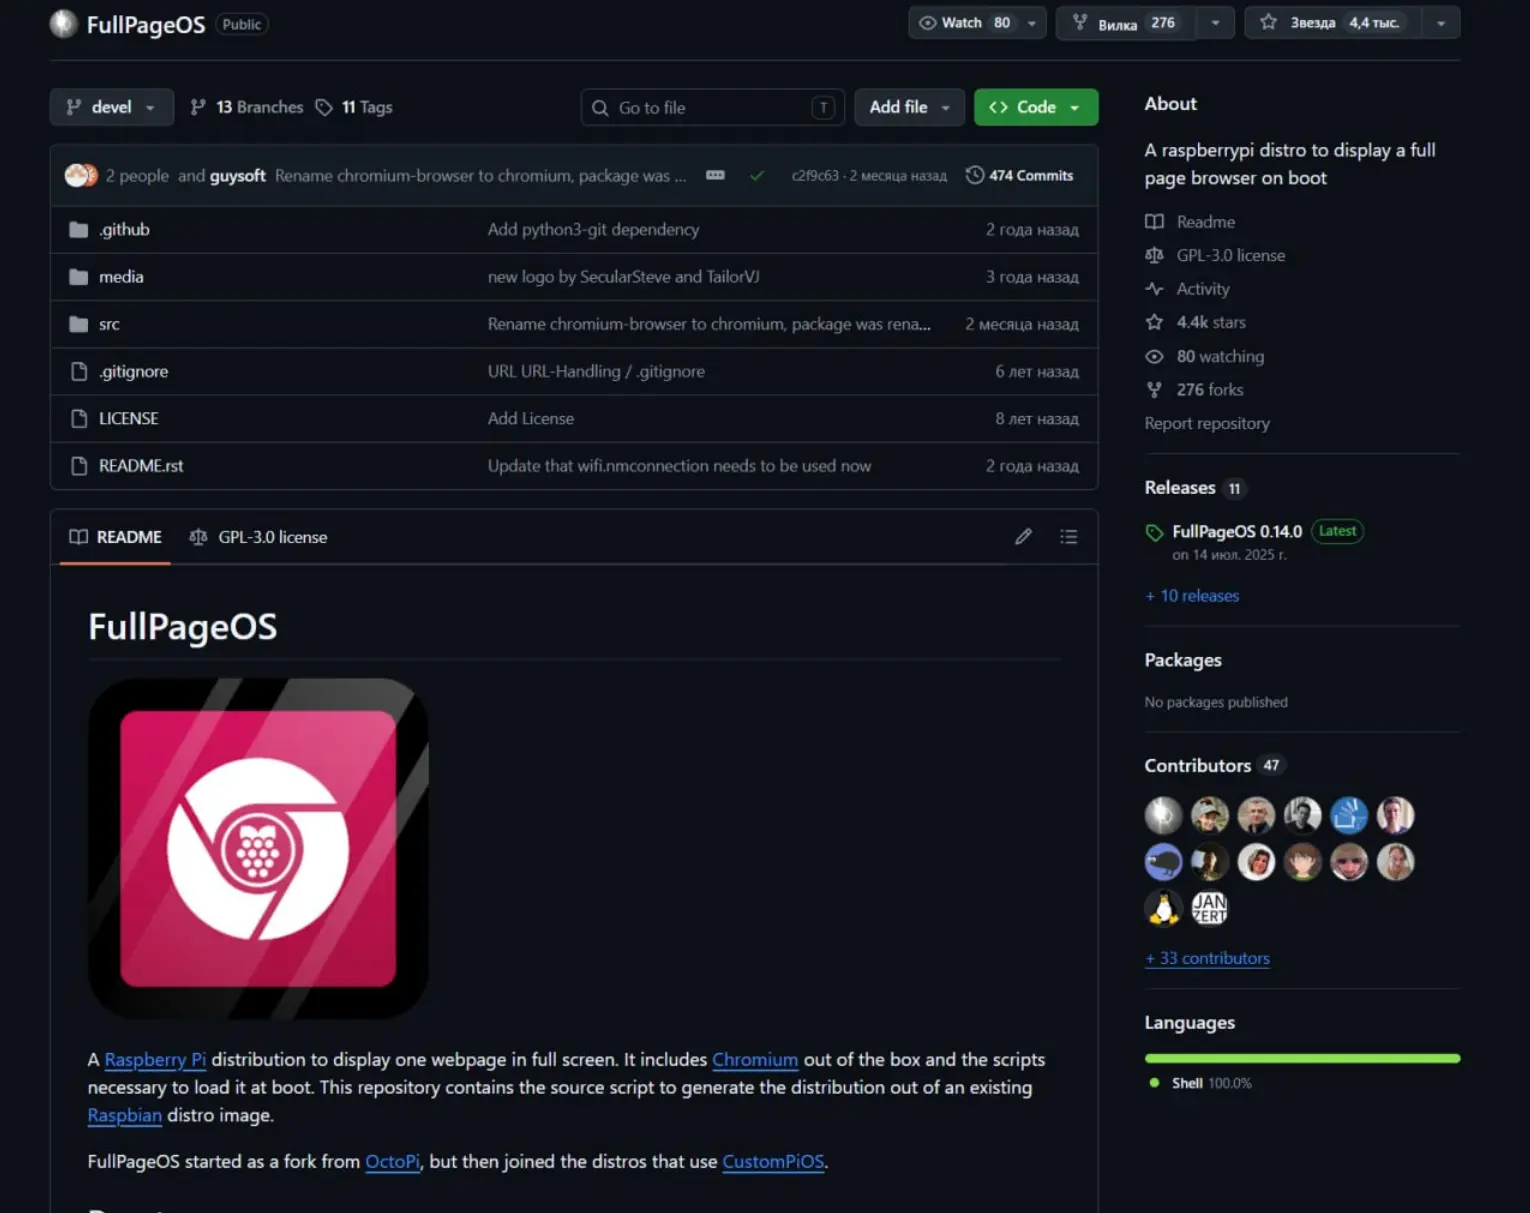Click the commit history clock icon
The width and height of the screenshot is (1530, 1213).
click(974, 175)
